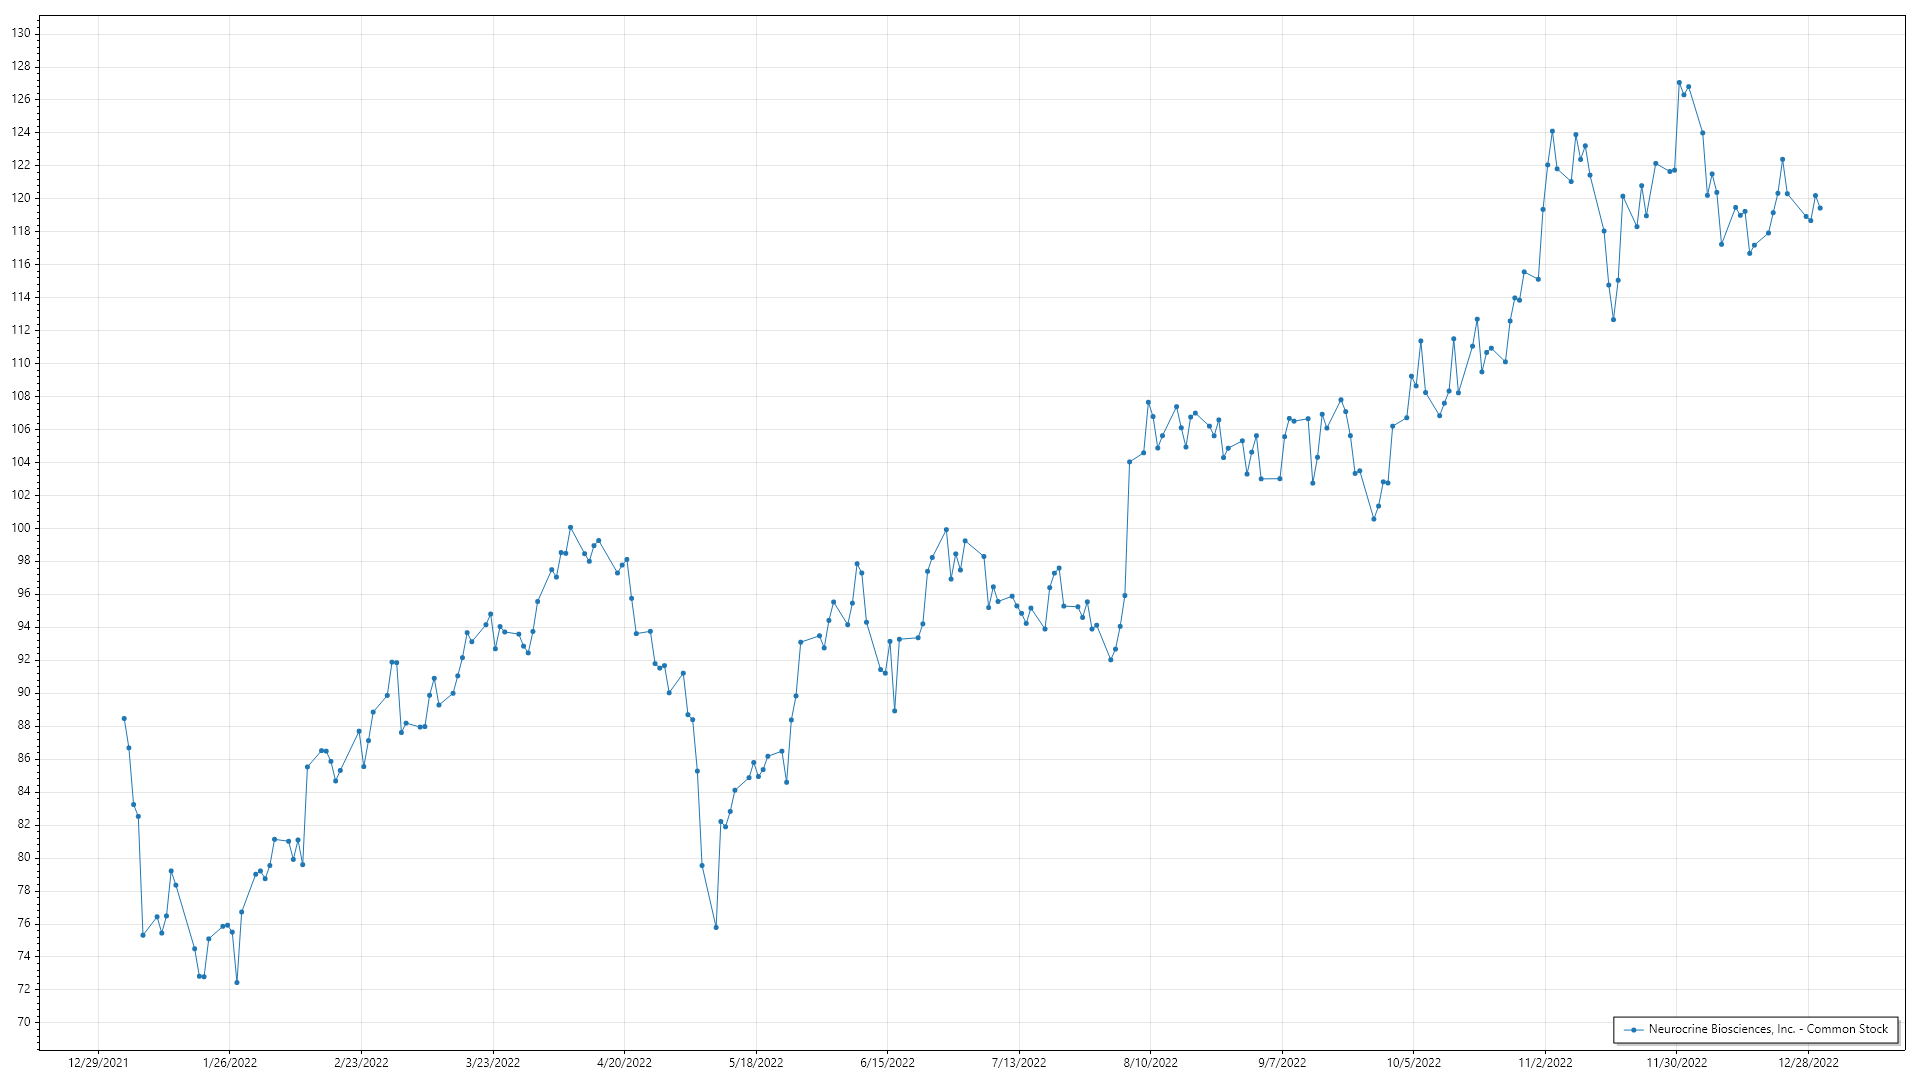Click the 5/18/2022 x-axis date label
Image resolution: width=1920 pixels, height=1080 pixels.
(x=756, y=1063)
